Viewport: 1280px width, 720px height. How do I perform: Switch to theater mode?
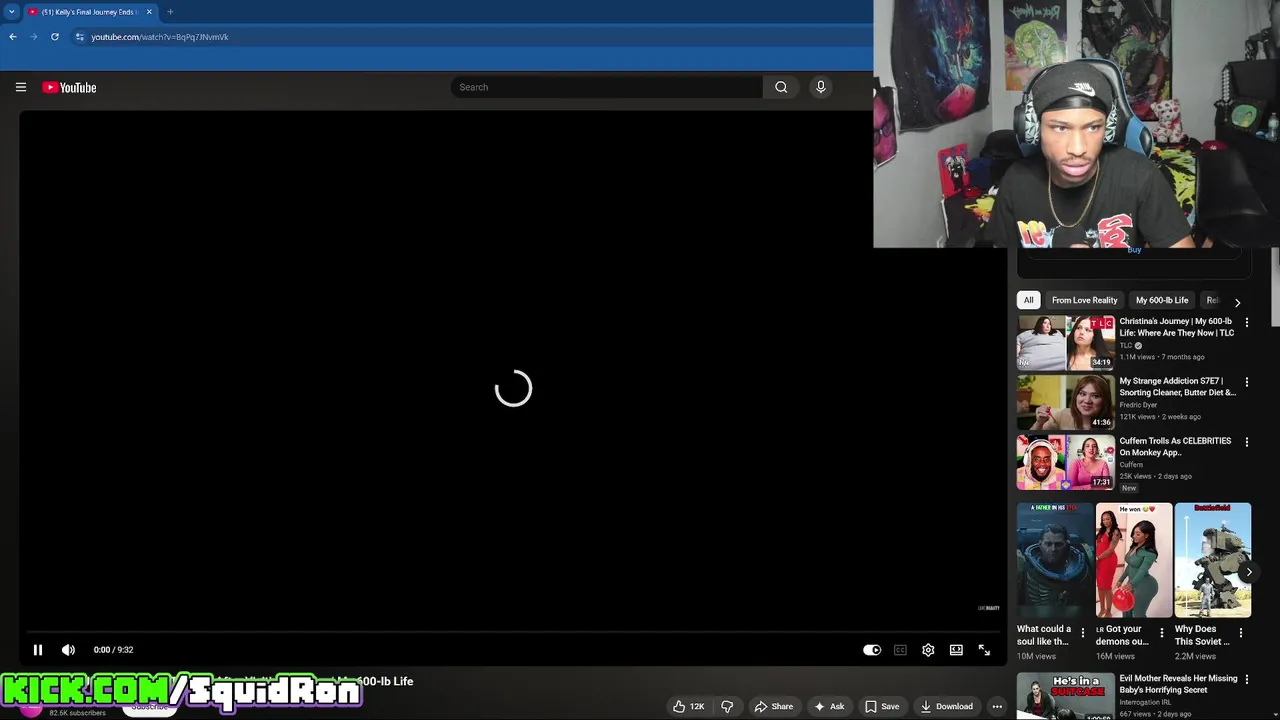click(956, 650)
